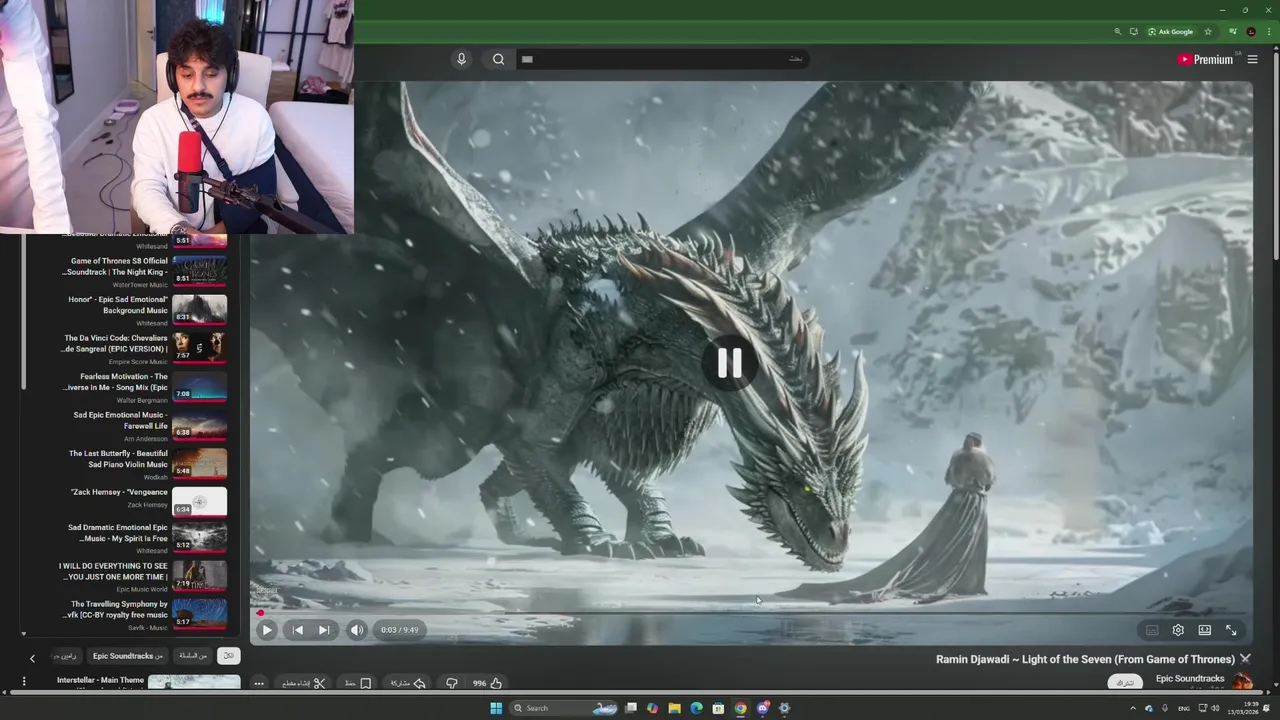
Task: Open Task View in the taskbar
Action: 631,708
